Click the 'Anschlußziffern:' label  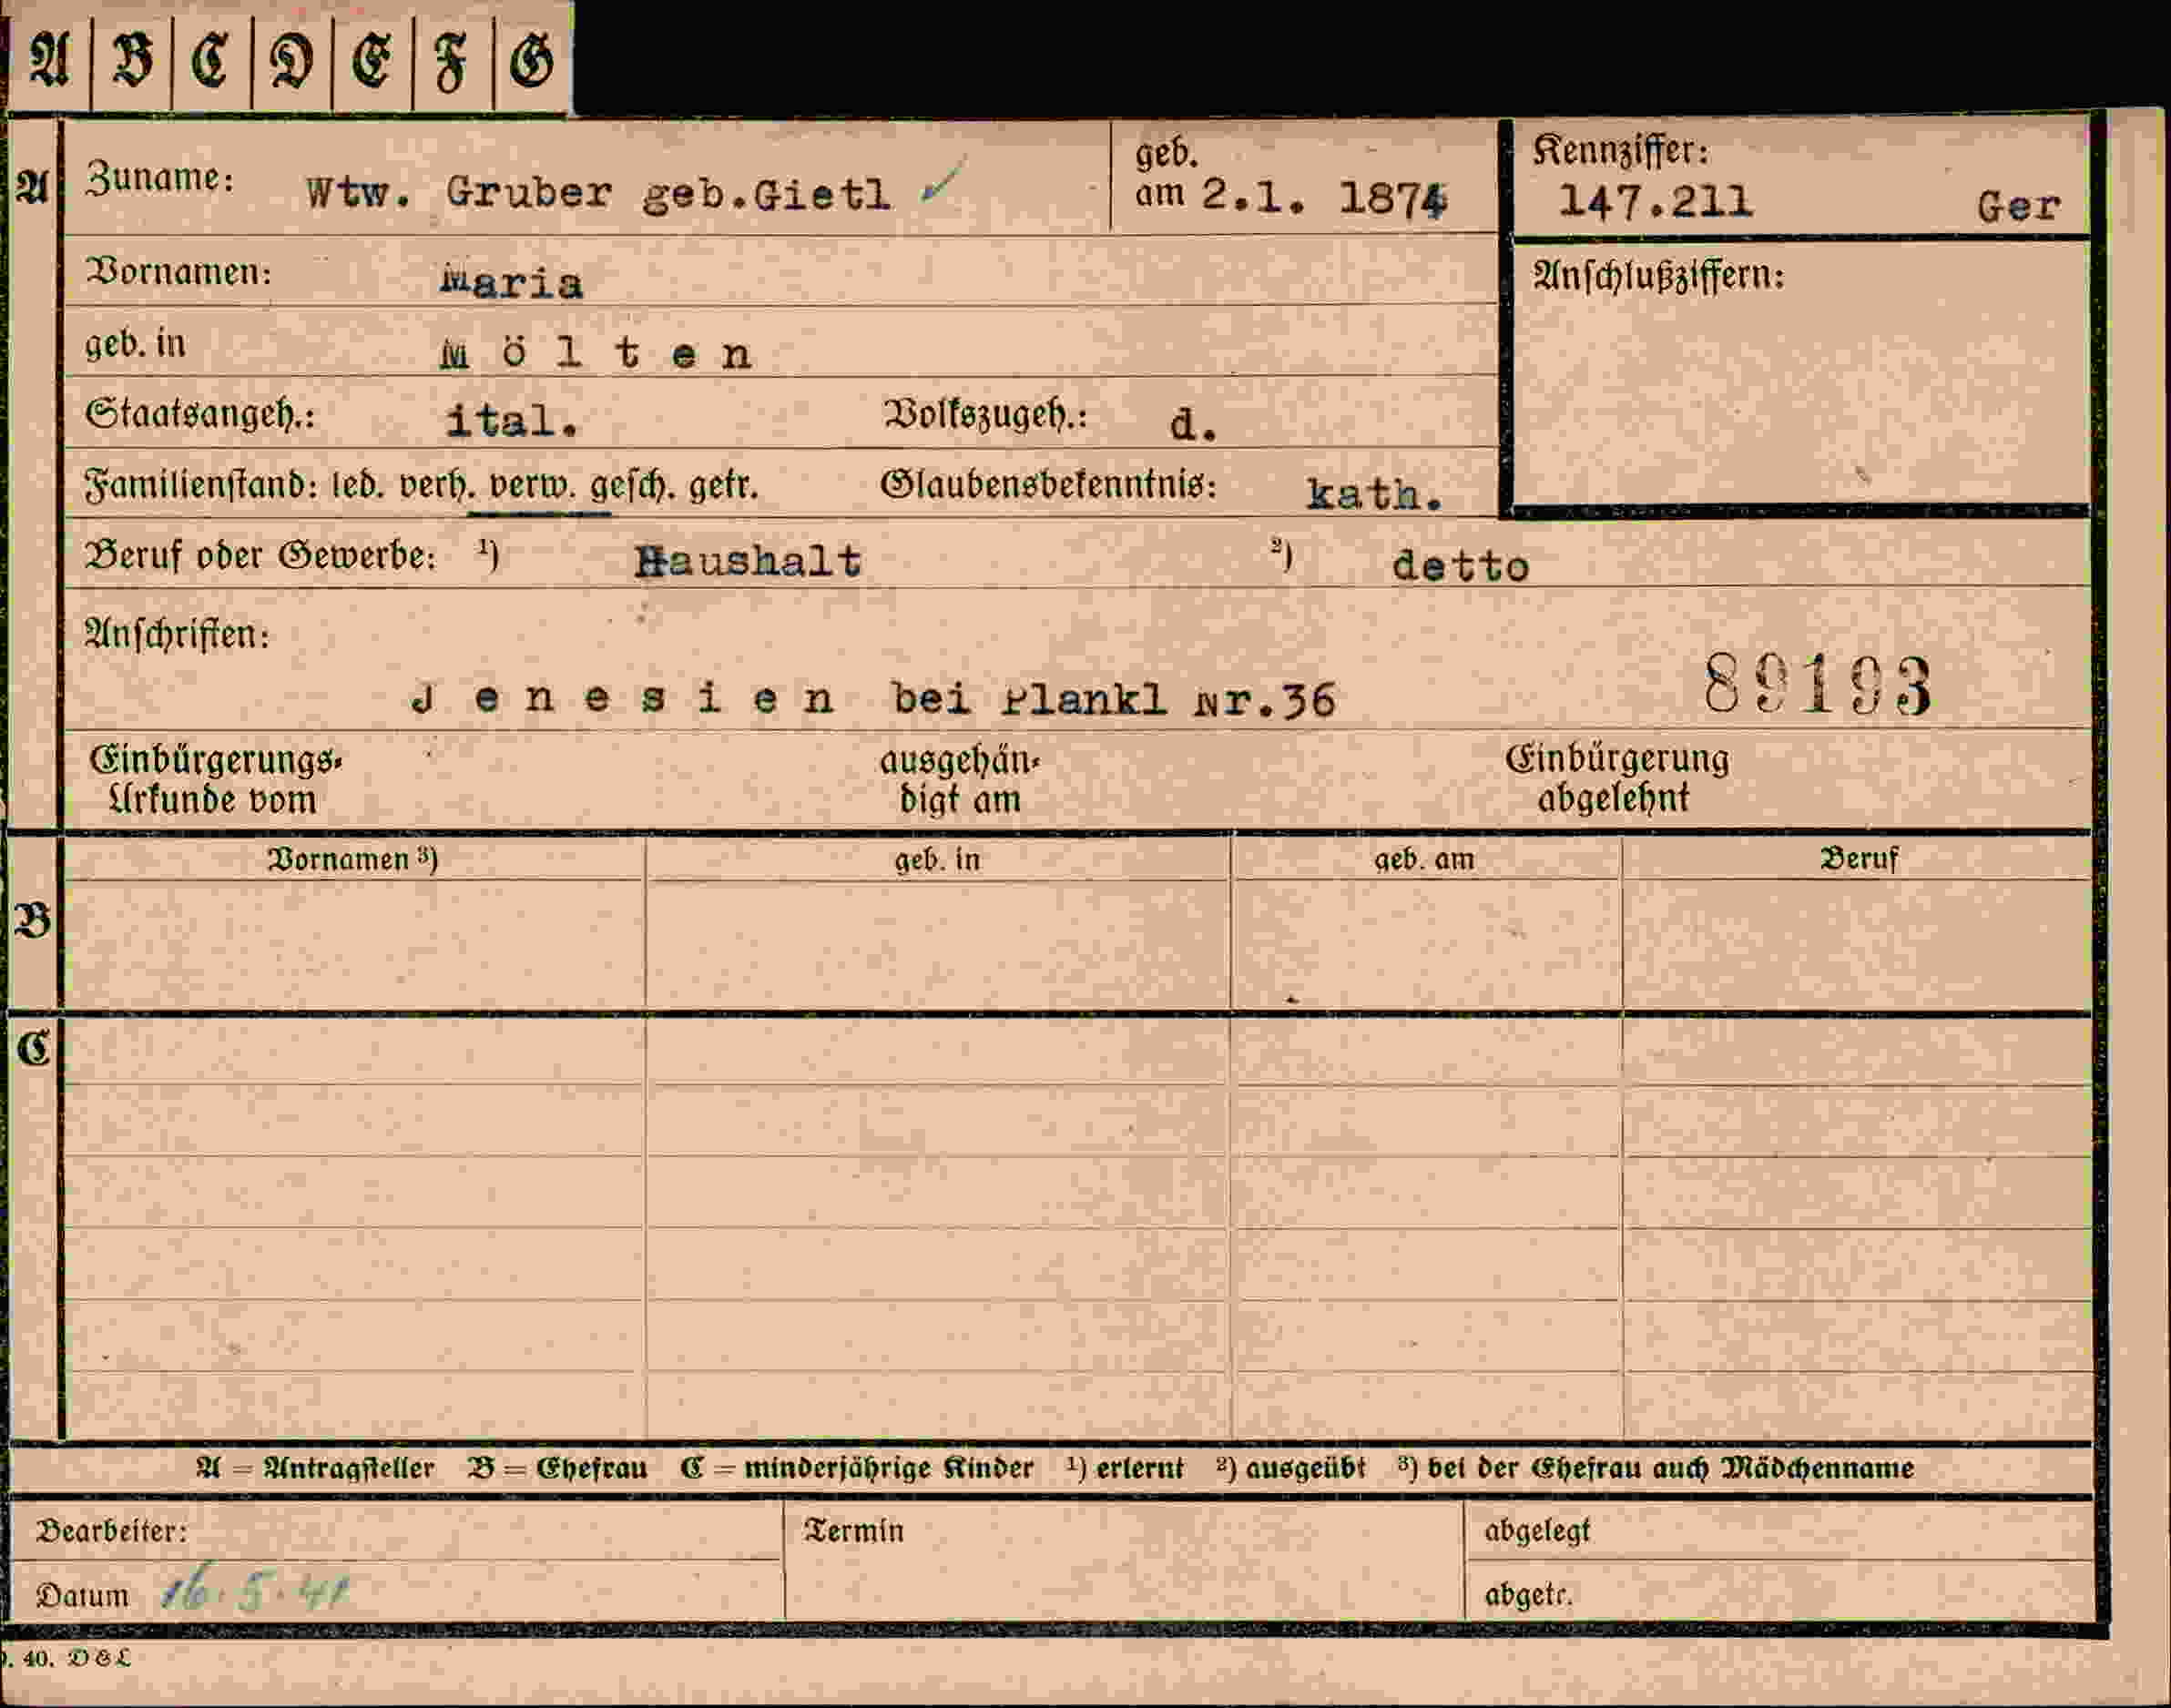pos(1658,275)
